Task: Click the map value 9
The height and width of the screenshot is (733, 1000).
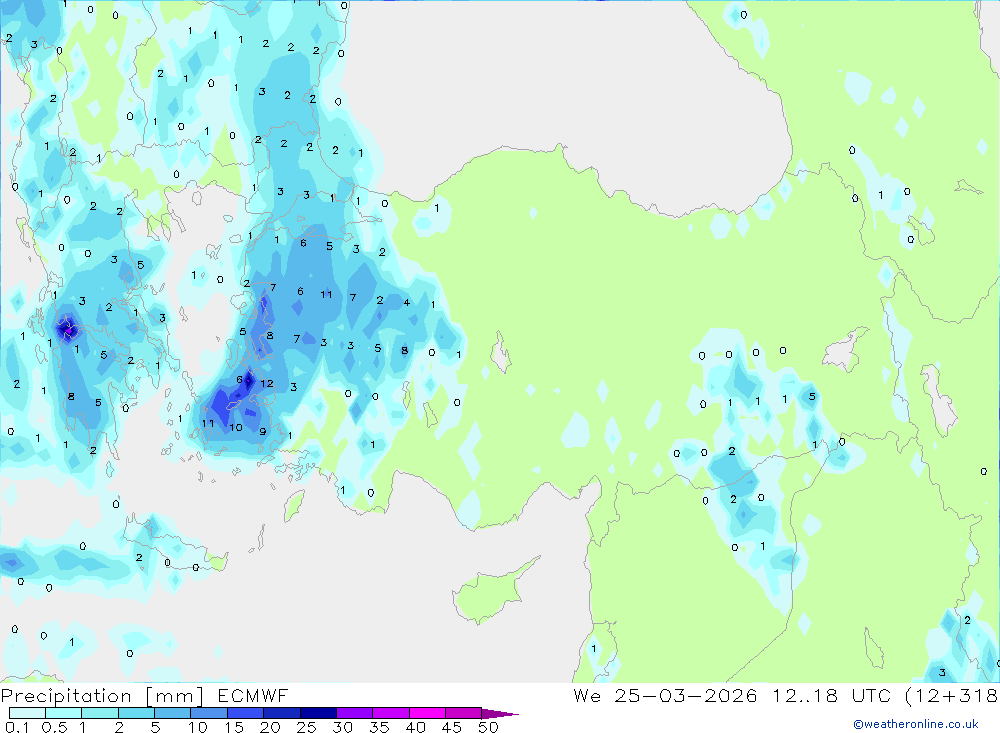Action: click(x=263, y=432)
